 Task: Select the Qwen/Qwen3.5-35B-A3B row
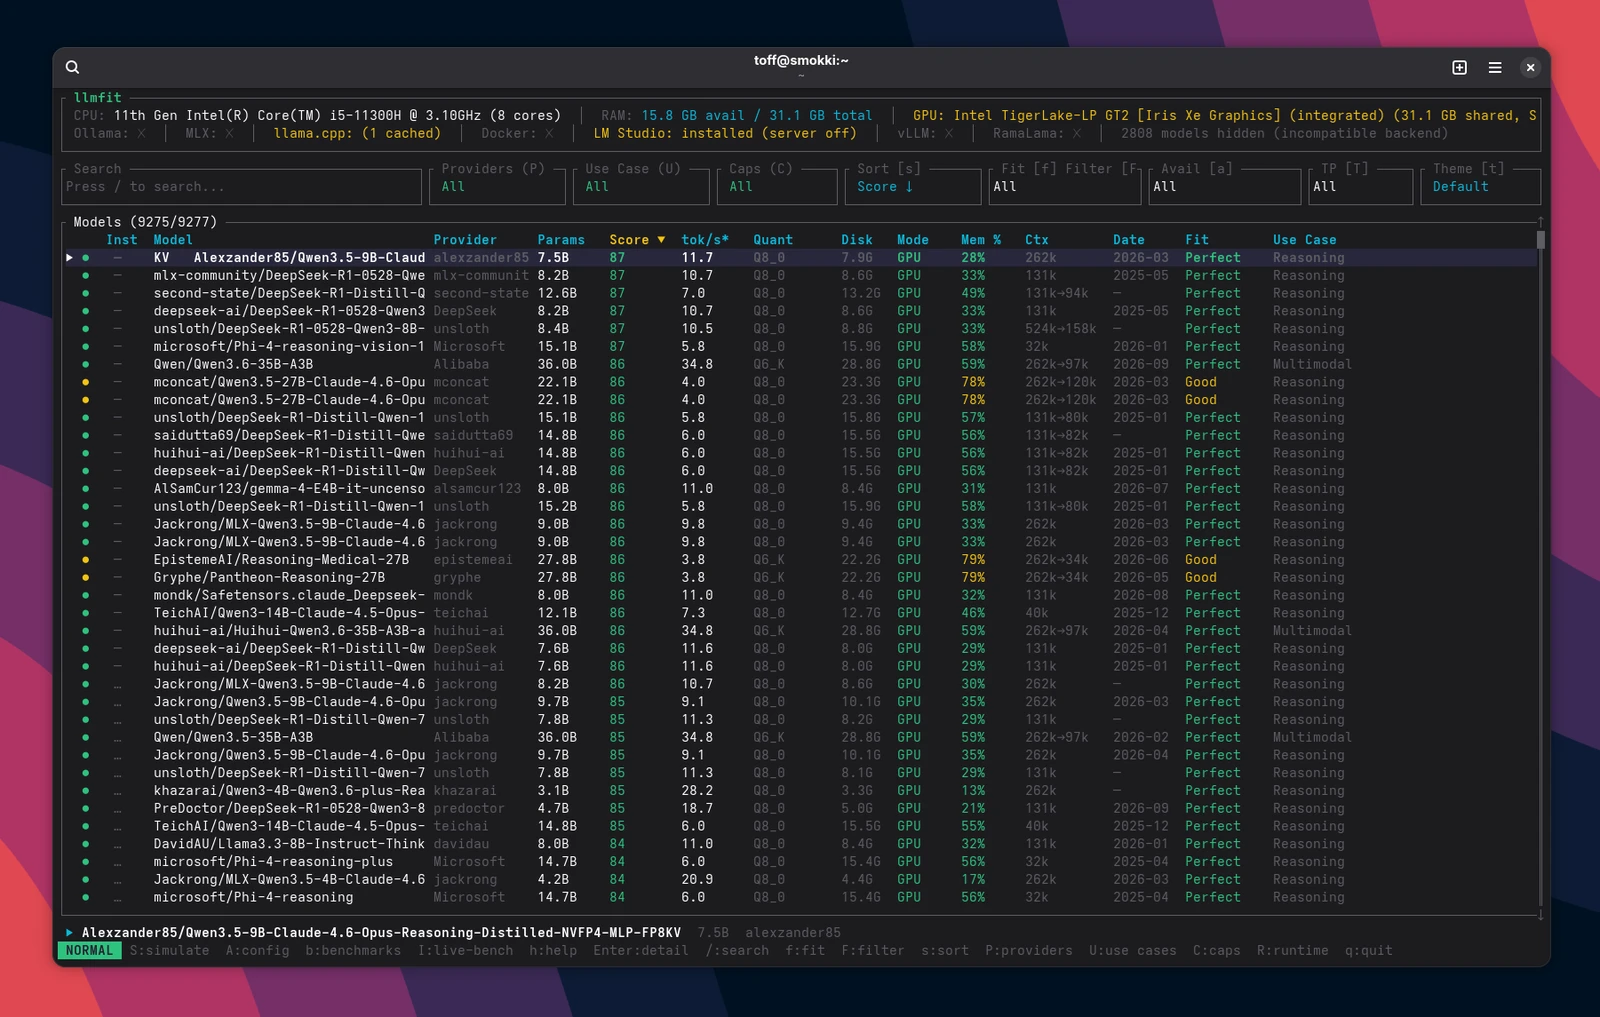[x=800, y=737]
